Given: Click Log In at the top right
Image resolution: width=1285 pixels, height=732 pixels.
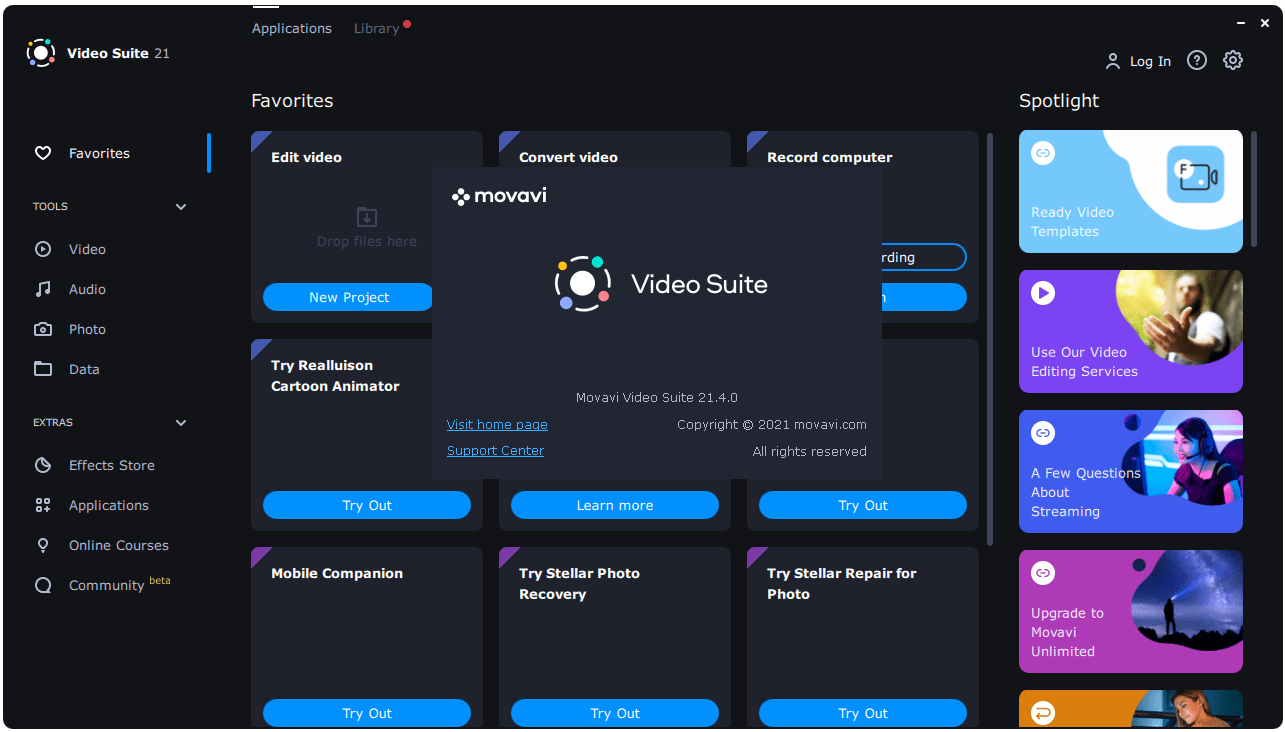Looking at the screenshot, I should [x=1138, y=61].
